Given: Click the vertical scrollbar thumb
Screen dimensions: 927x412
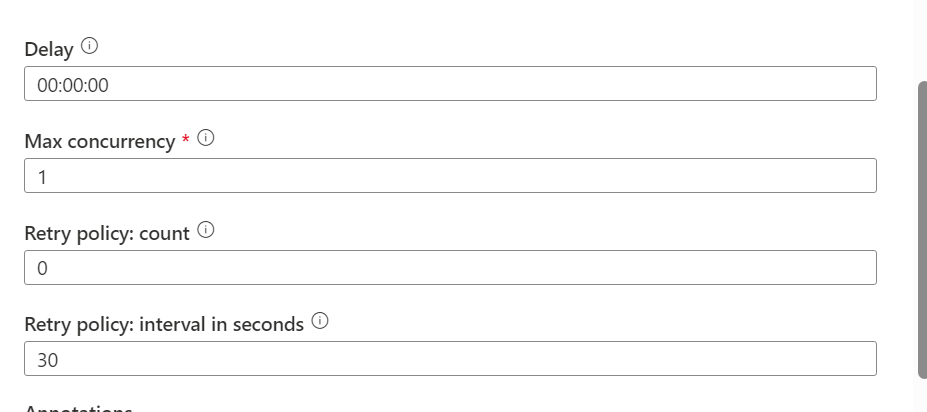Looking at the screenshot, I should (x=922, y=230).
